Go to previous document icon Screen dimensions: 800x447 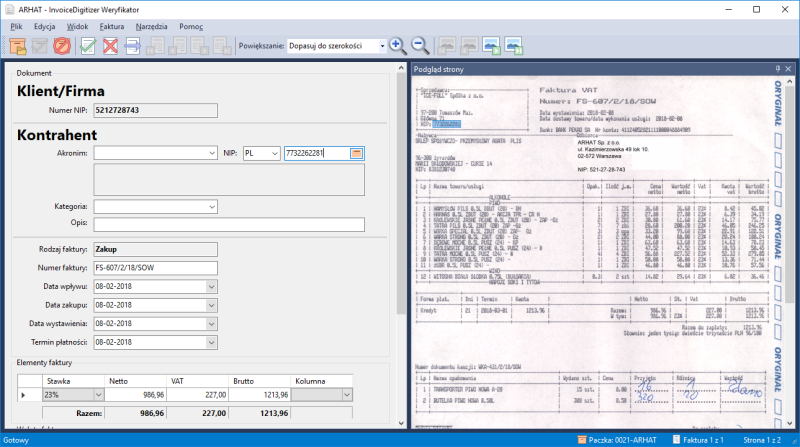pyautogui.click(x=177, y=46)
